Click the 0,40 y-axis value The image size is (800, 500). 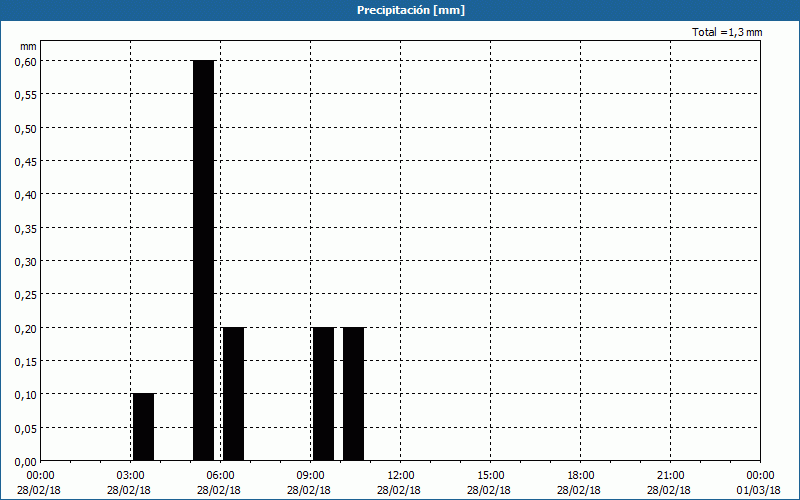26,195
